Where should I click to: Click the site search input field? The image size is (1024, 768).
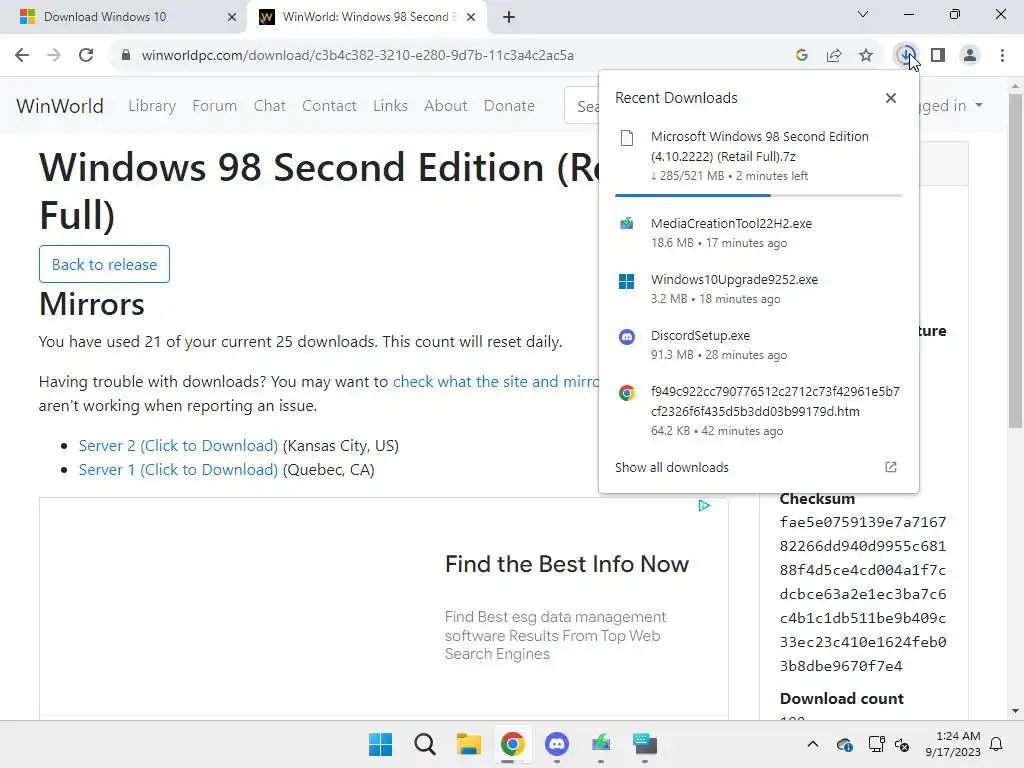click(583, 106)
